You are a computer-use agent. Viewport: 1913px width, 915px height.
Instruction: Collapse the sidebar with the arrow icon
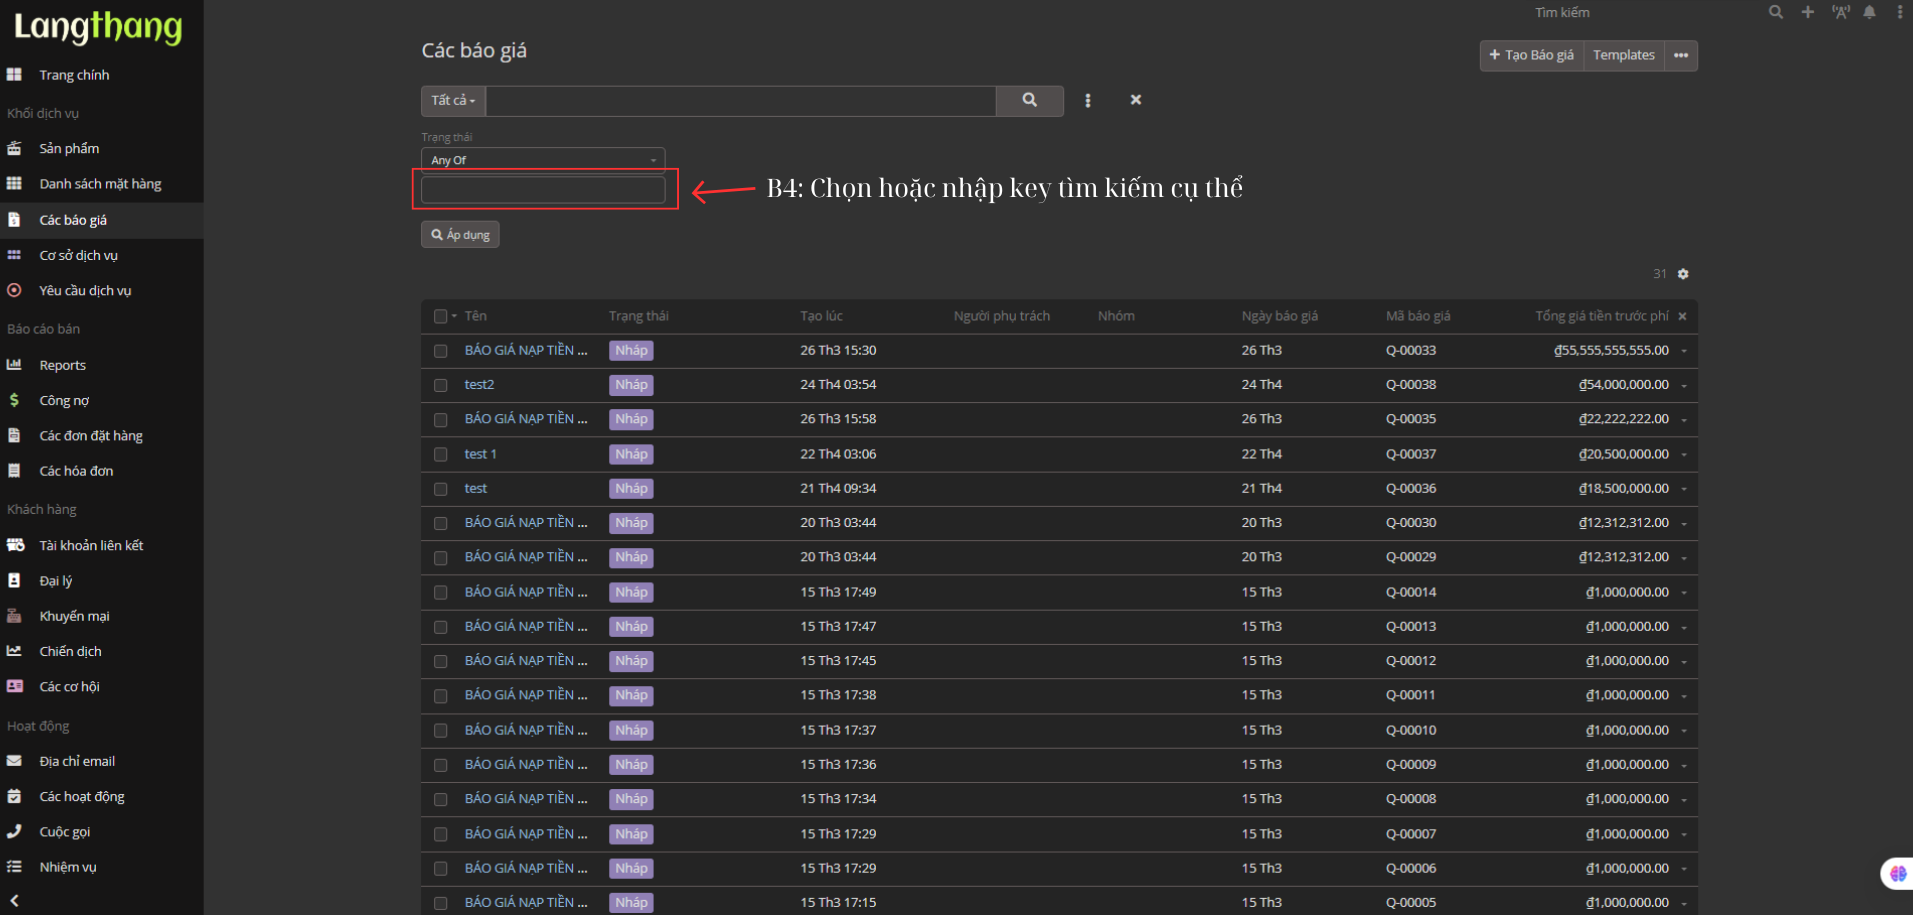[x=14, y=900]
